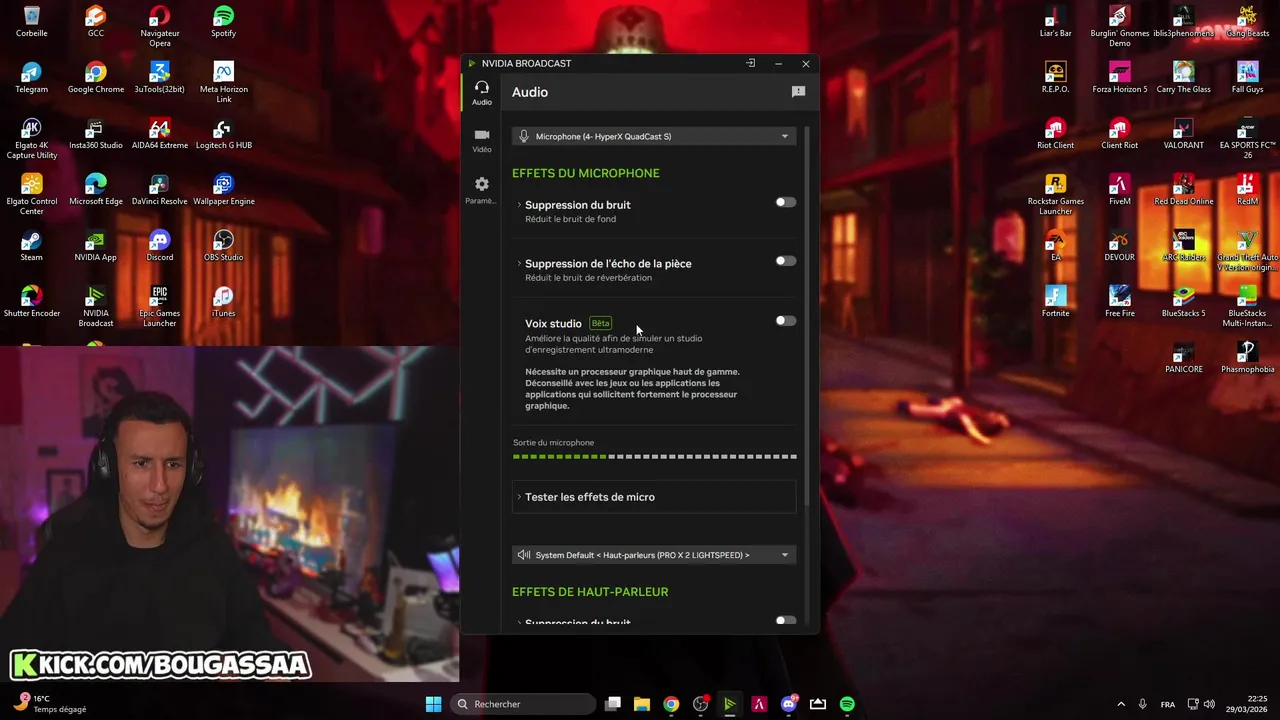The width and height of the screenshot is (1280, 720).
Task: Open Discord from the taskbar
Action: (x=789, y=704)
